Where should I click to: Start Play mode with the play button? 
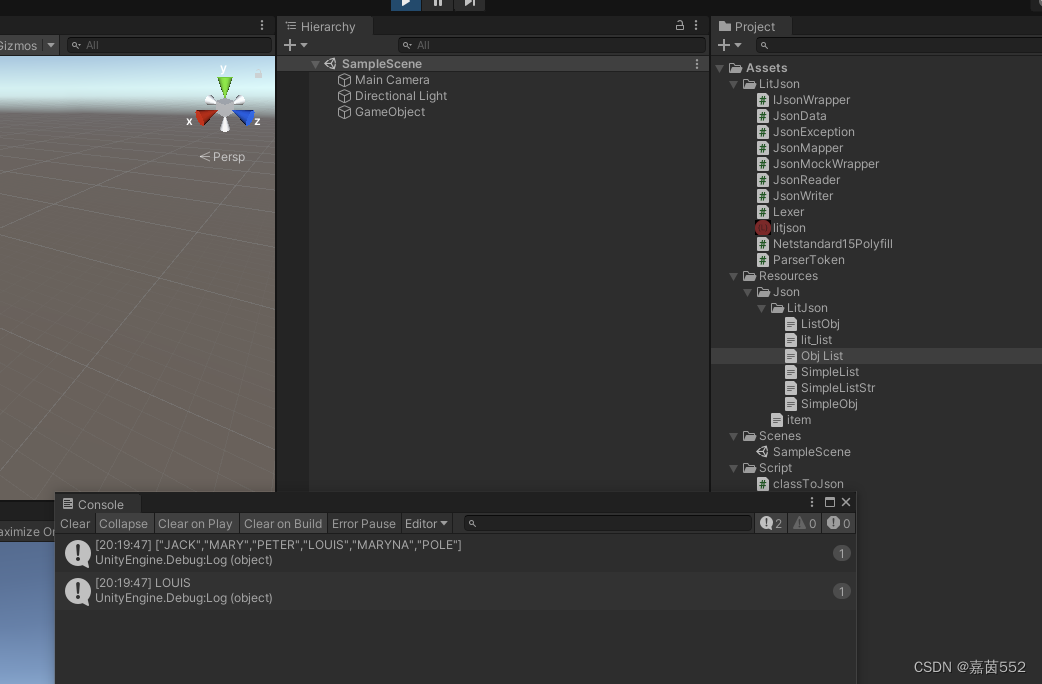405,4
